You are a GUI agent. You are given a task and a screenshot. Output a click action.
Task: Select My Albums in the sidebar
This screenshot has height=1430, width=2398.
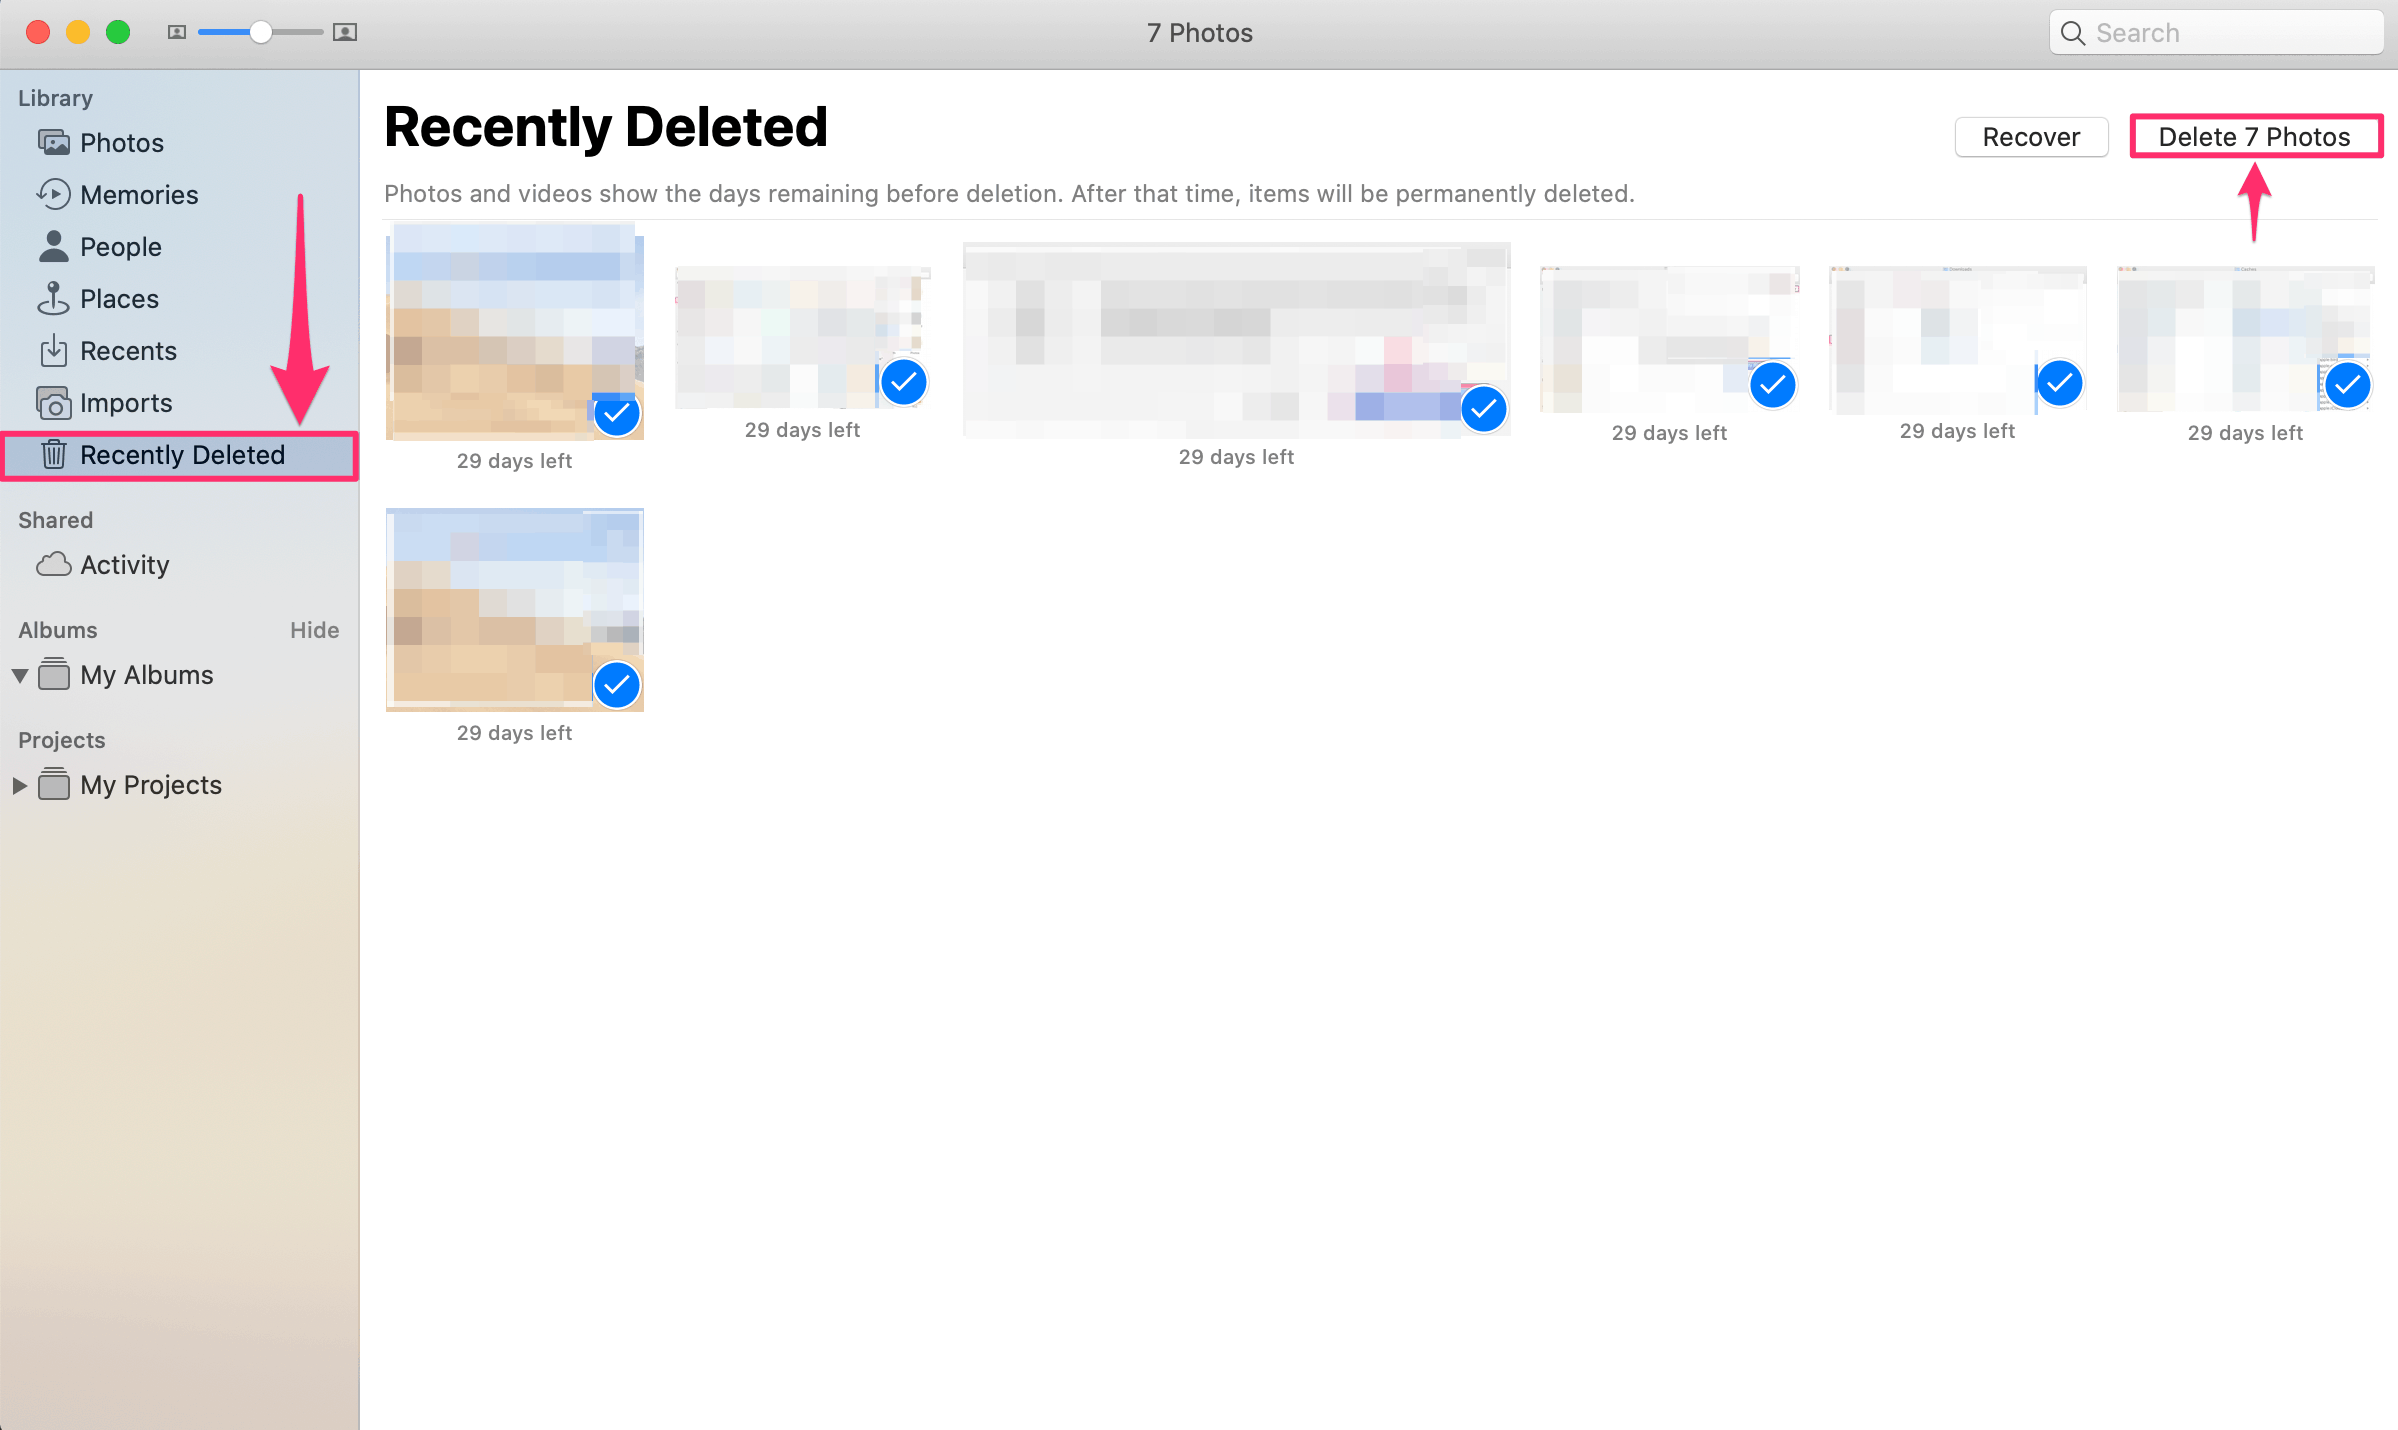click(x=146, y=675)
